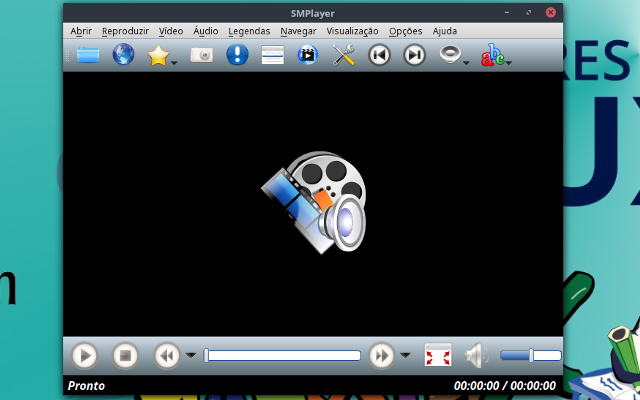Expand the rewind options dropdown arrow
This screenshot has width=640, height=400.
point(191,356)
